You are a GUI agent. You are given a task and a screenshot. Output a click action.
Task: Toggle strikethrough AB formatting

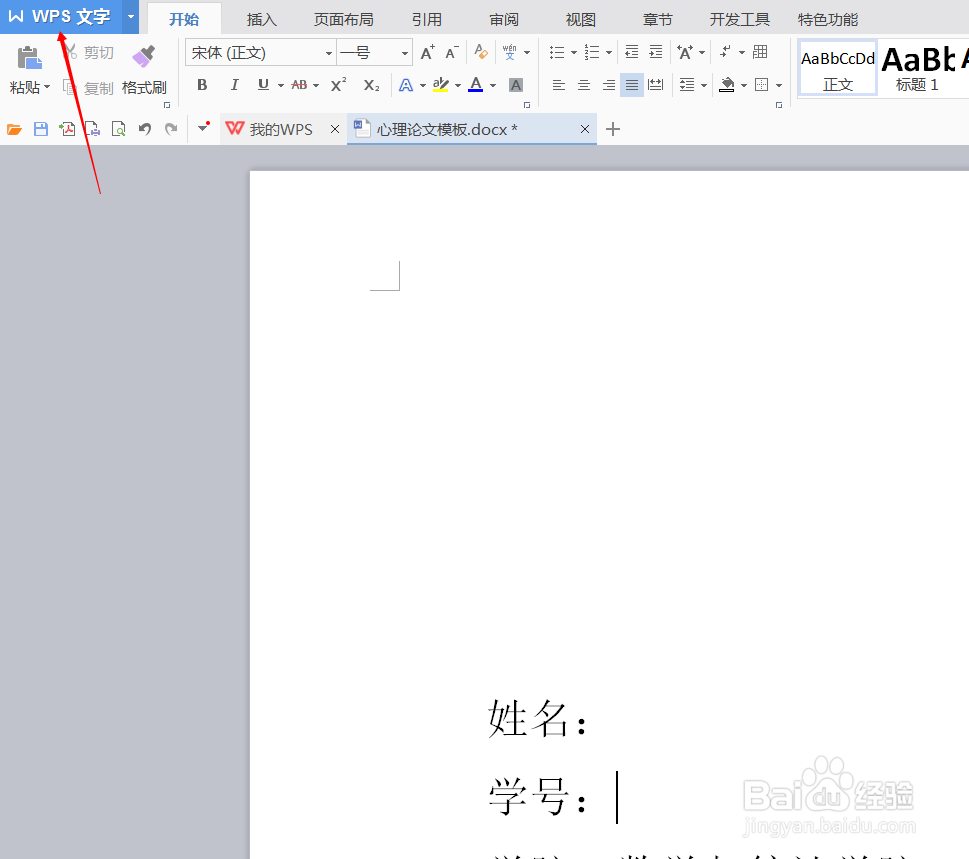pos(299,85)
